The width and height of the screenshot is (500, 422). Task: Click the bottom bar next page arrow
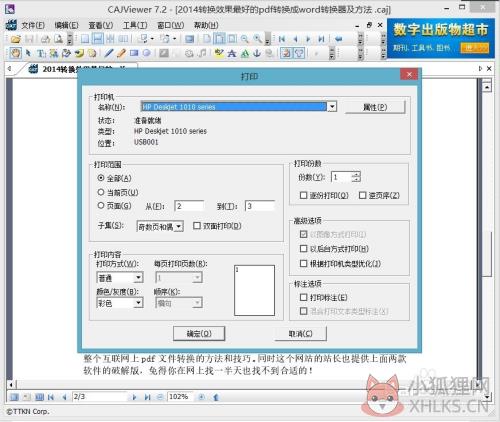[134, 397]
